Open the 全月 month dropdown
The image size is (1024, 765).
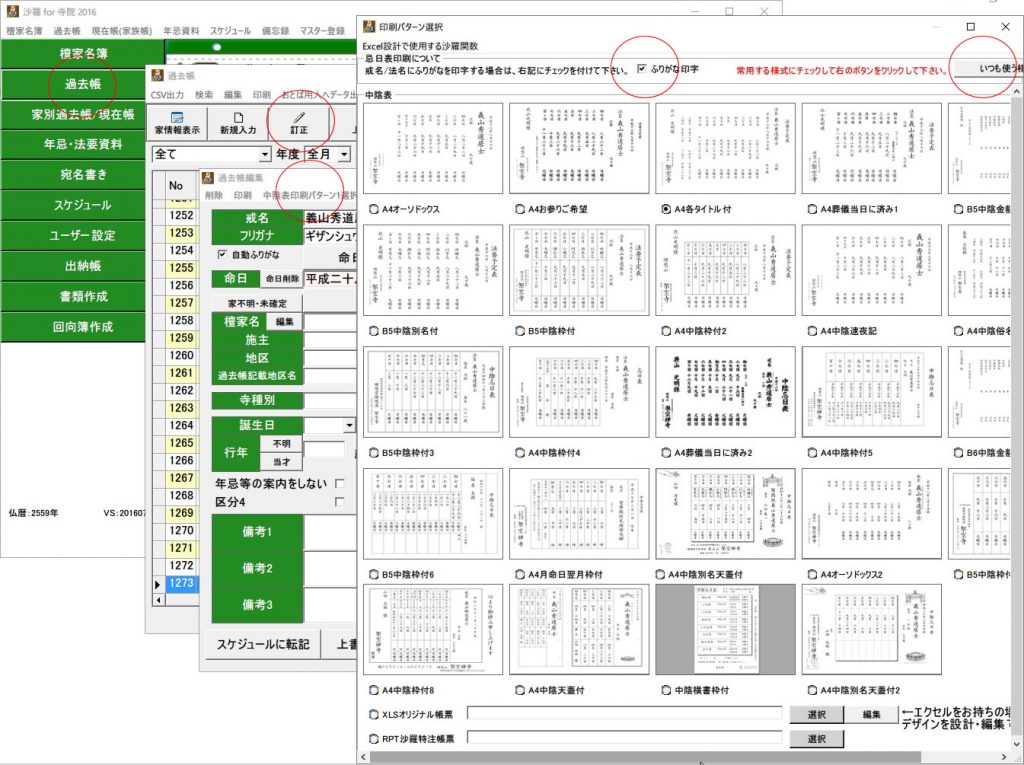tap(344, 154)
